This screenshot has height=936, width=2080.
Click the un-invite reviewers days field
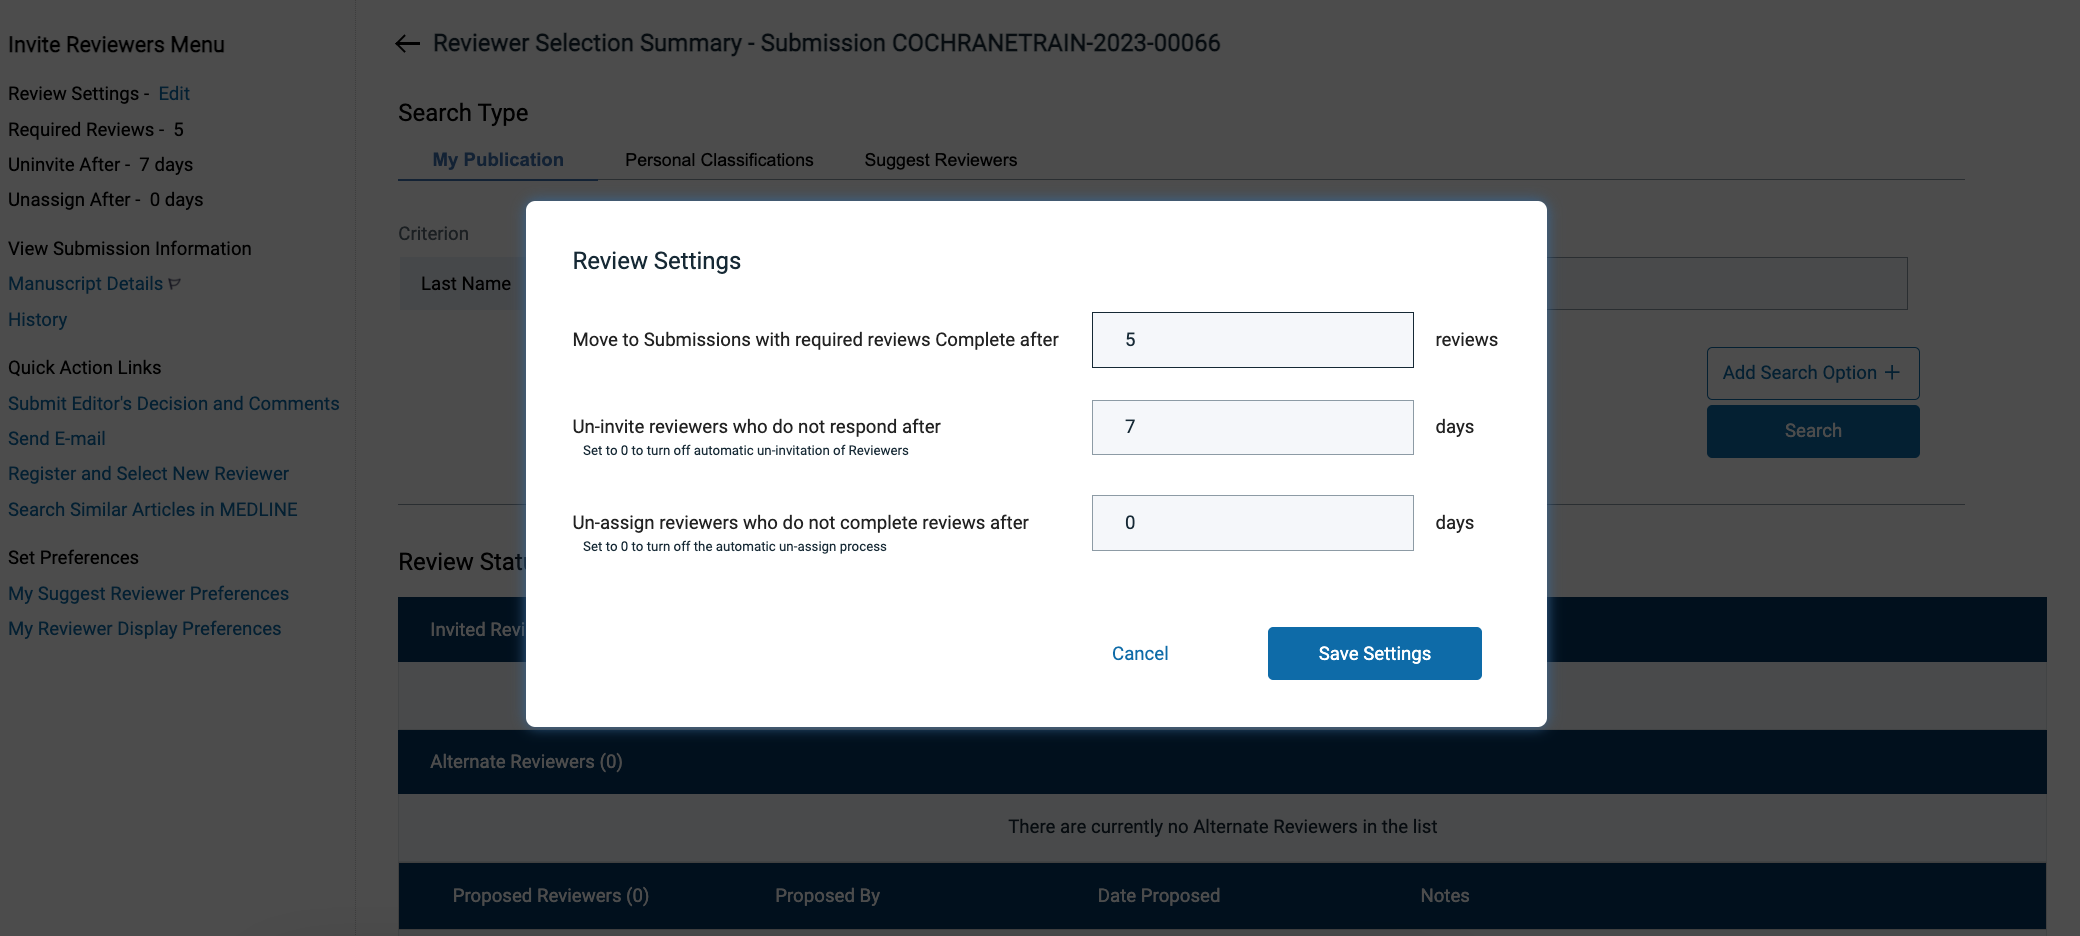tap(1252, 427)
